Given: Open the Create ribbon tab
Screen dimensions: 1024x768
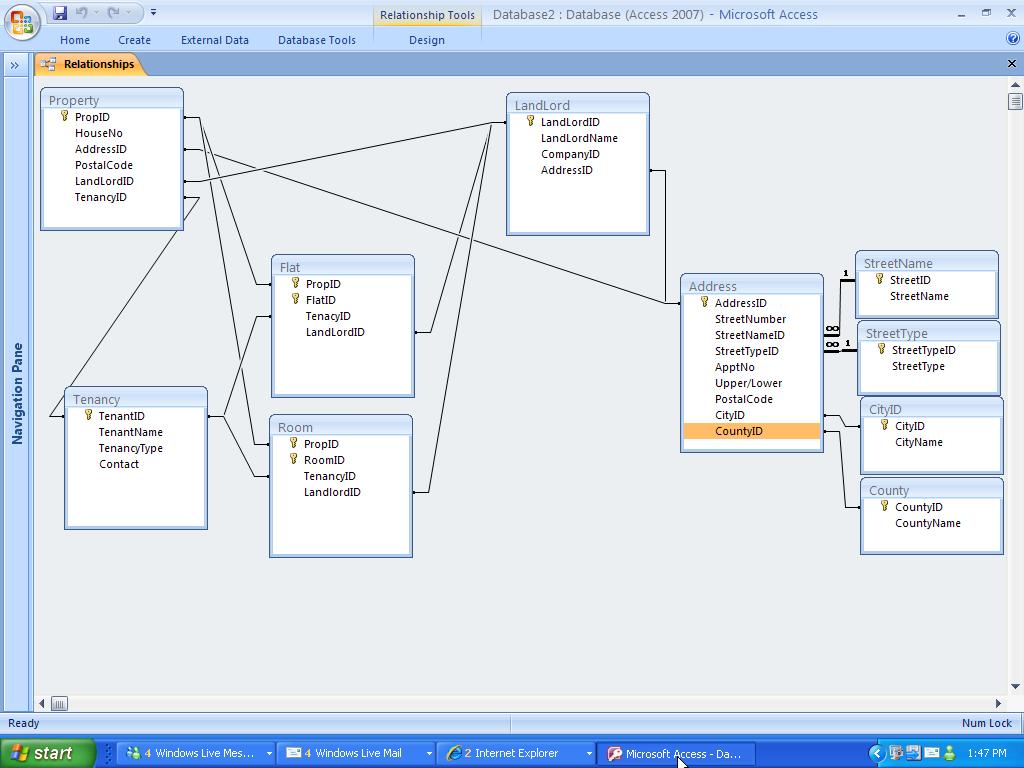Looking at the screenshot, I should tap(135, 40).
